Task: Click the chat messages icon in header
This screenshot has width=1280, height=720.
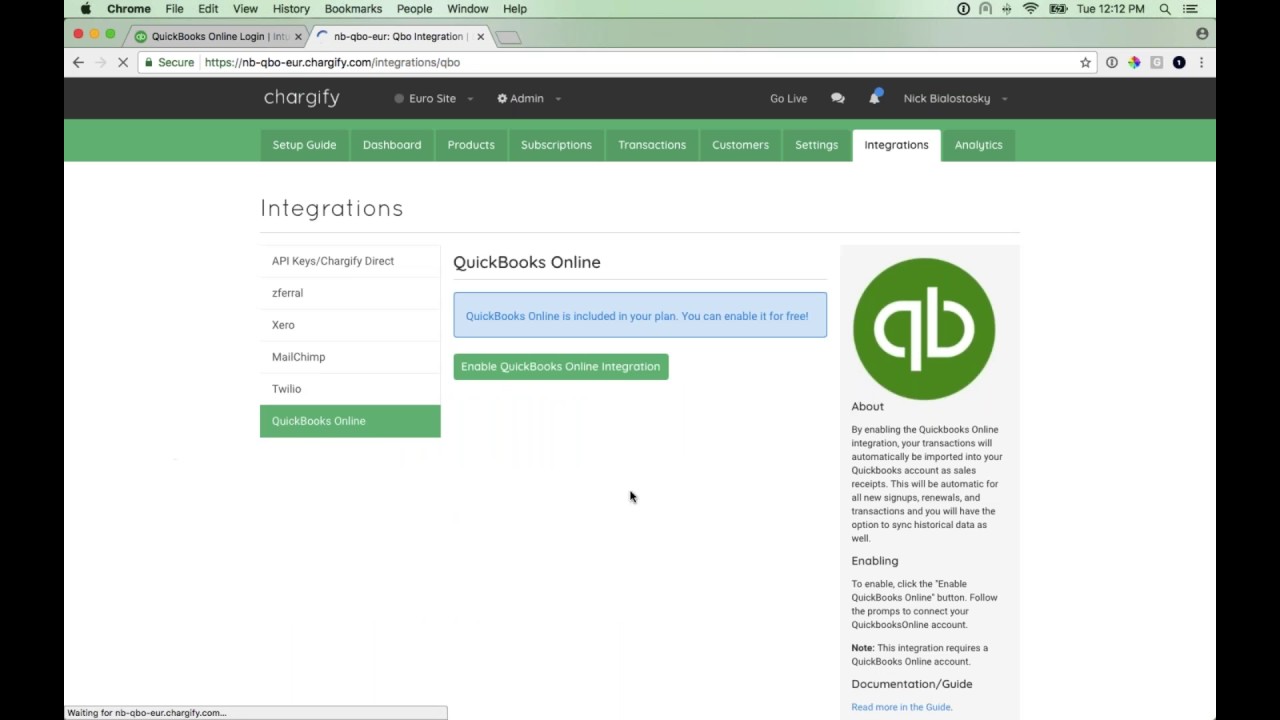Action: (837, 98)
